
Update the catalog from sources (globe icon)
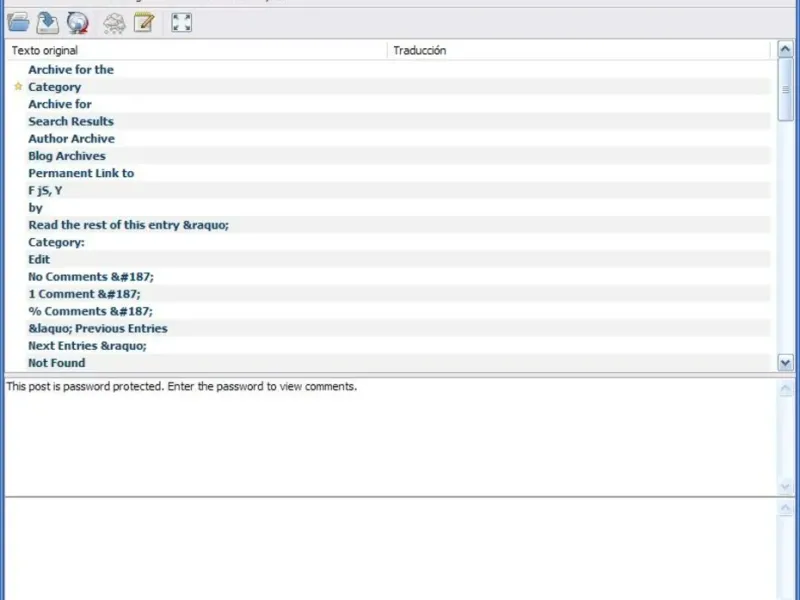coord(78,23)
